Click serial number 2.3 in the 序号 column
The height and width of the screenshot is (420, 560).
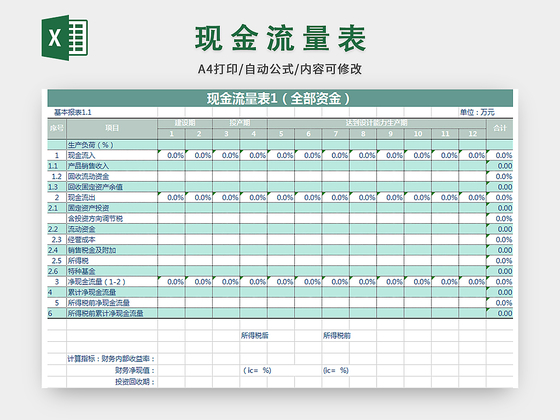pos(56,240)
